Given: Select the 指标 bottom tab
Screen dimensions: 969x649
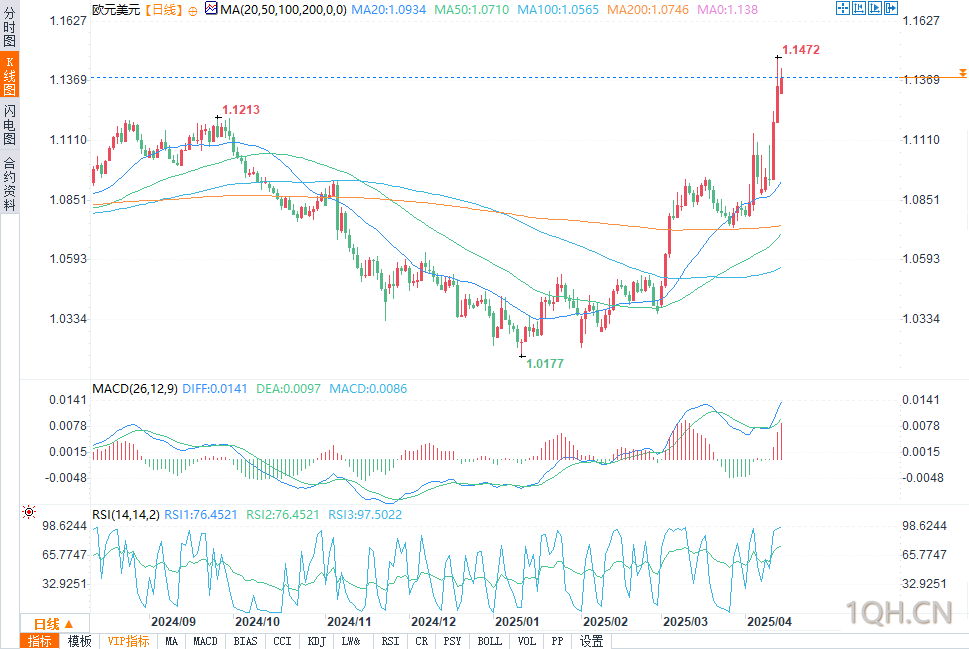Looking at the screenshot, I should pos(40,641).
